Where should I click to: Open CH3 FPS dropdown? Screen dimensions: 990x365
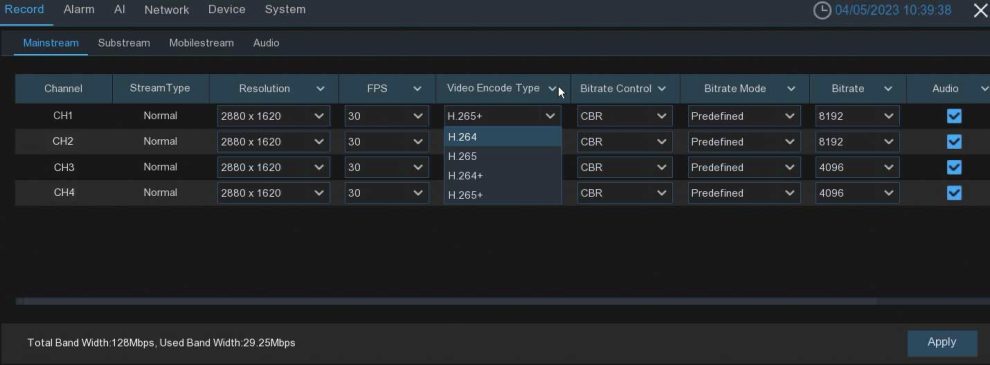[x=386, y=167]
